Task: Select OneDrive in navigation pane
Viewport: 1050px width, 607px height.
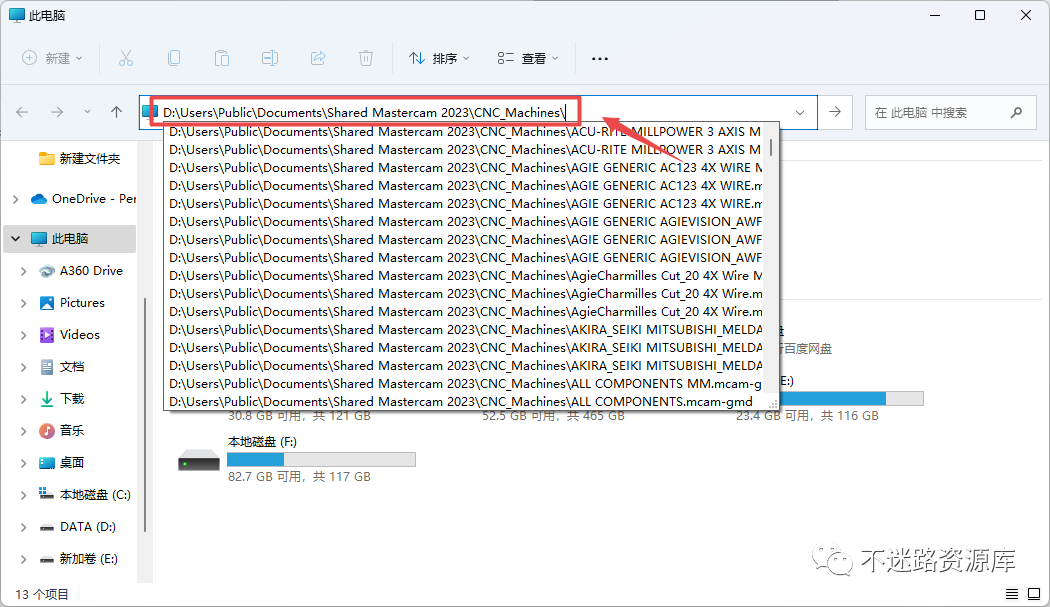Action: pyautogui.click(x=84, y=199)
